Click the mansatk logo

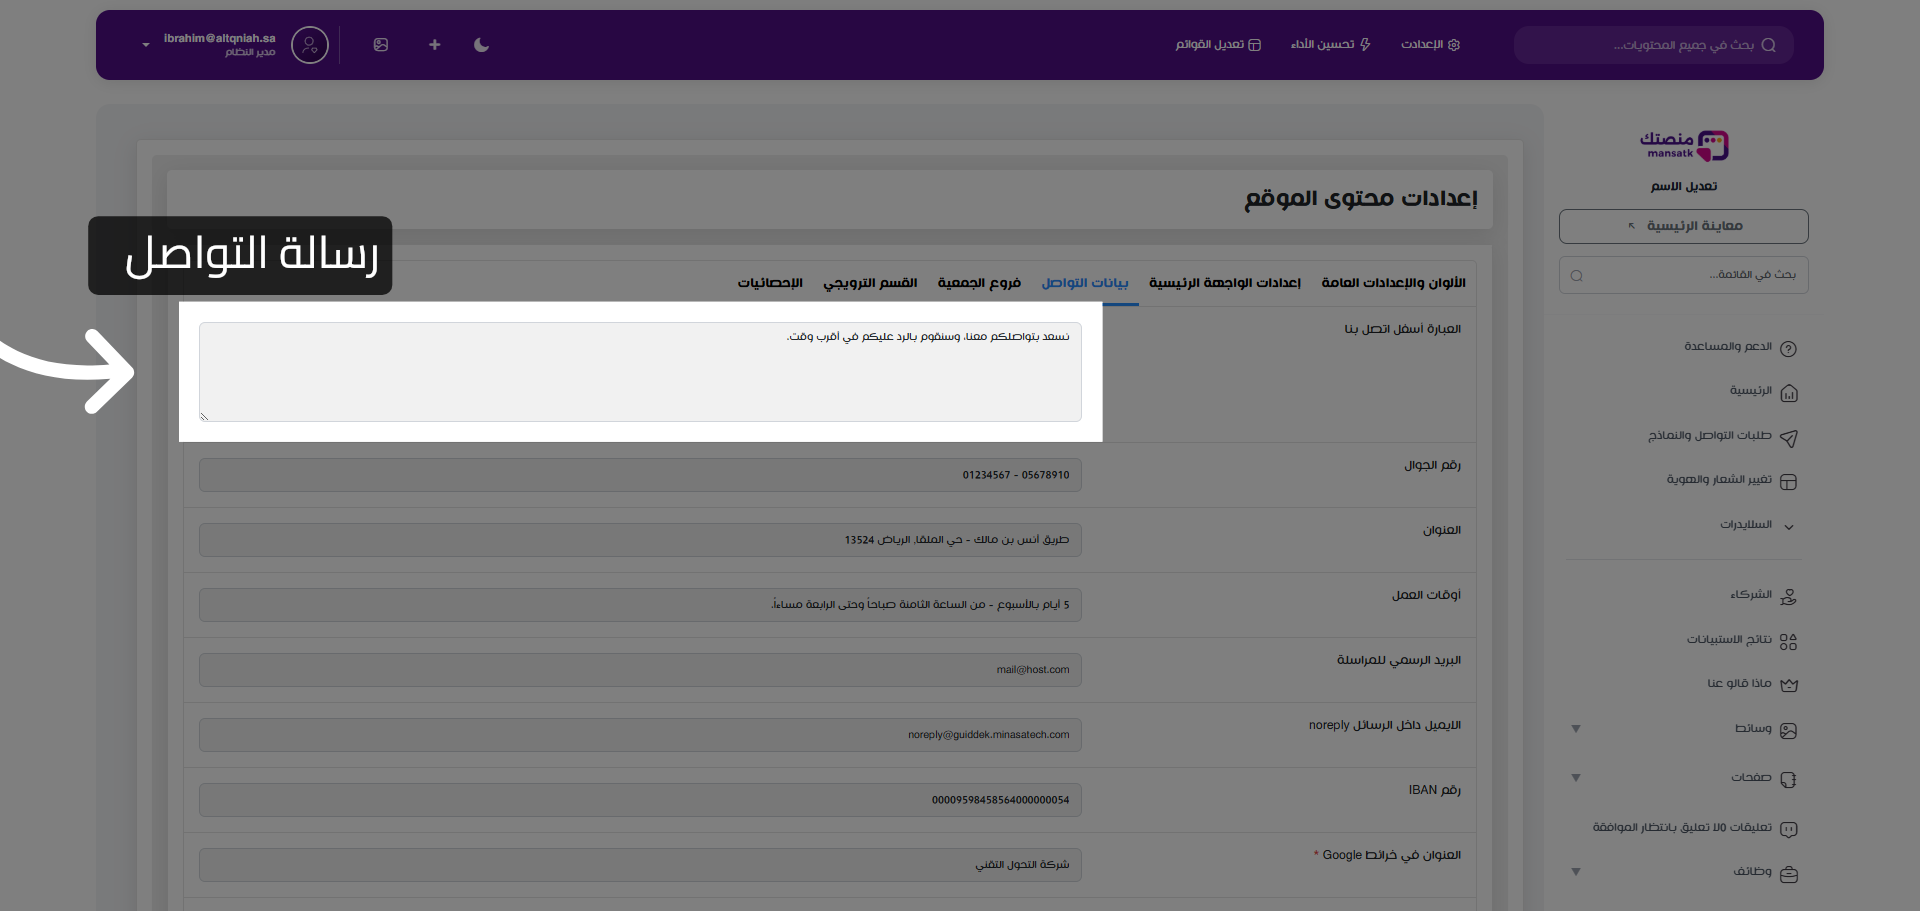tap(1683, 144)
